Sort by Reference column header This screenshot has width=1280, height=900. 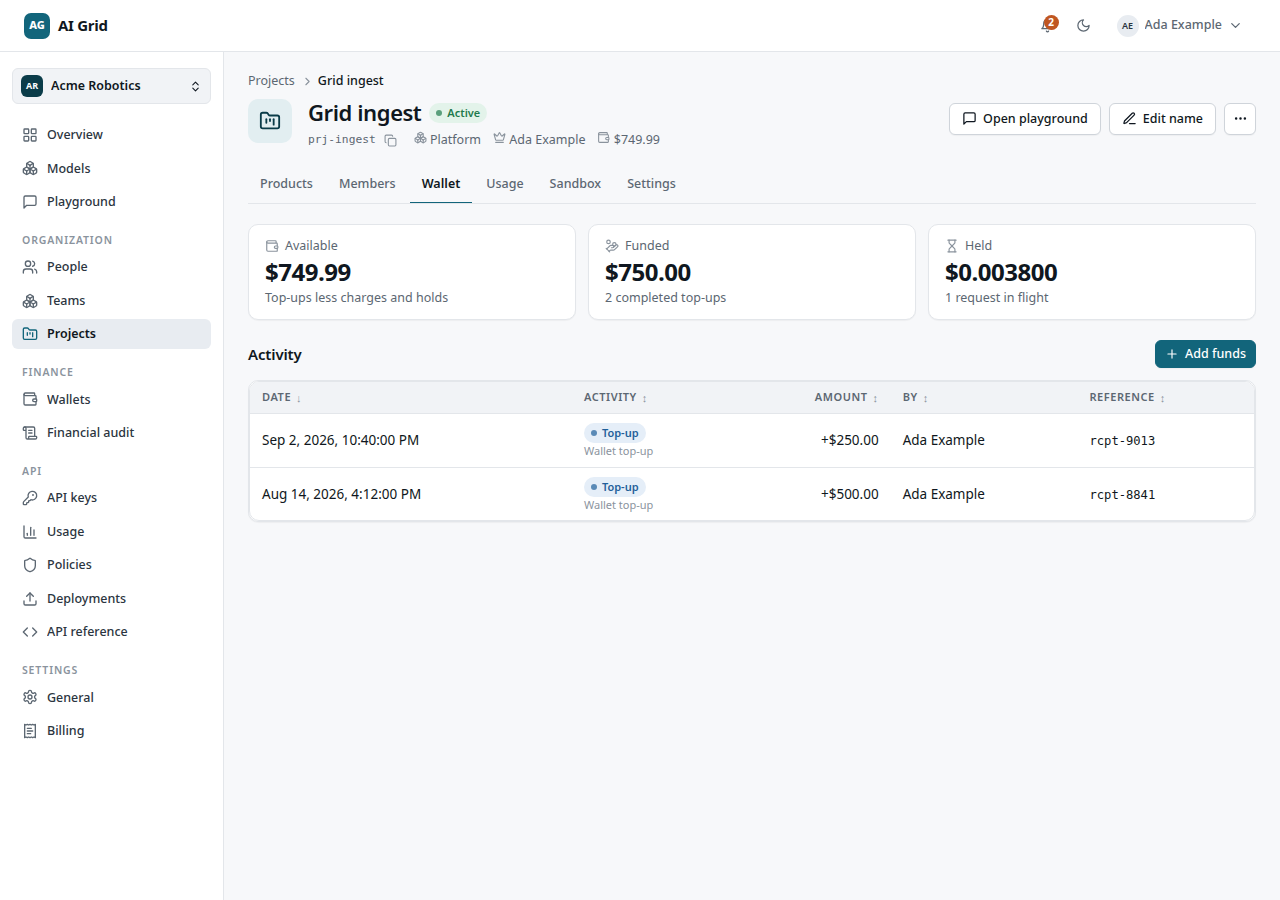click(x=1128, y=397)
